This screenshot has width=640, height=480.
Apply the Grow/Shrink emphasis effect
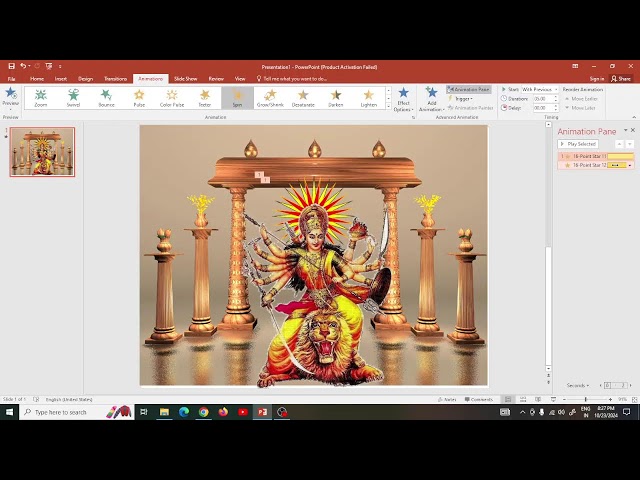point(270,98)
